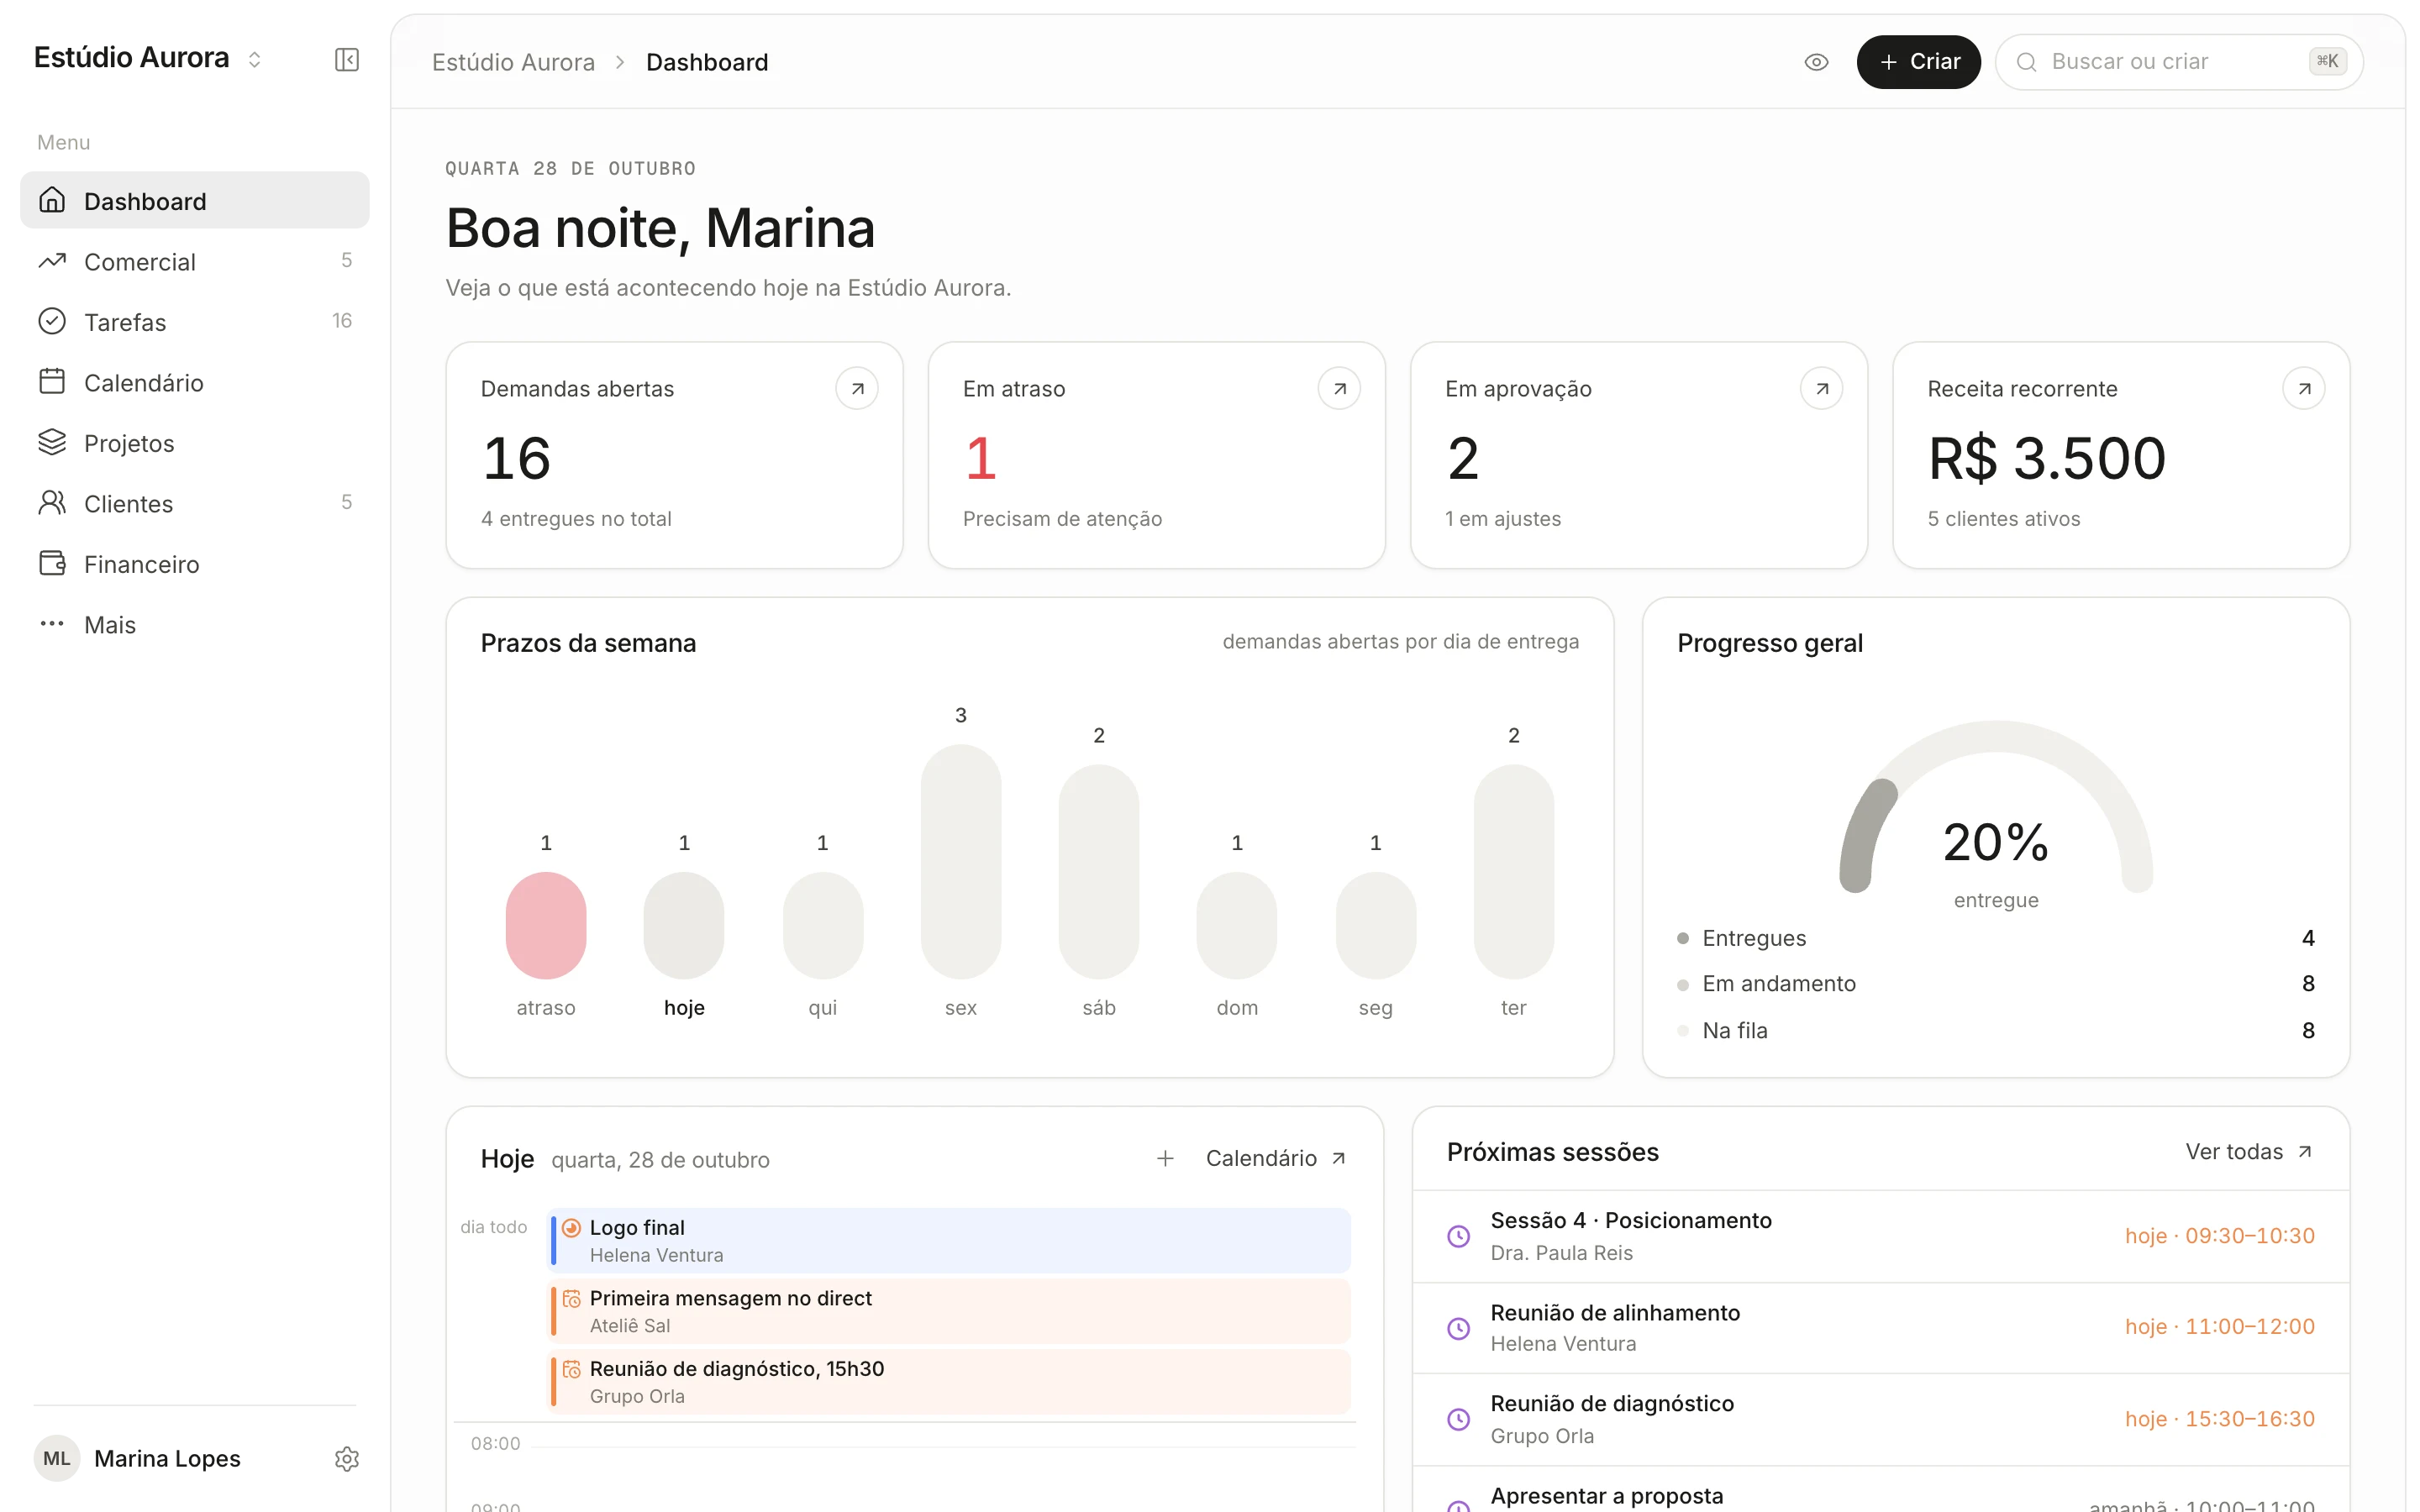Click Estúdio Aurora breadcrumb link
The image size is (2420, 1512).
513,62
